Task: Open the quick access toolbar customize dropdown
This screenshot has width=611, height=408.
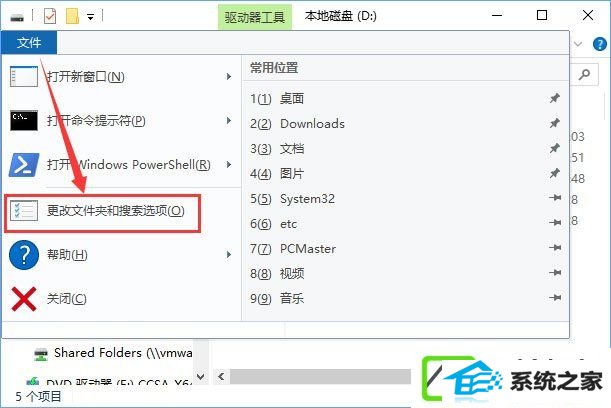Action: tap(90, 17)
